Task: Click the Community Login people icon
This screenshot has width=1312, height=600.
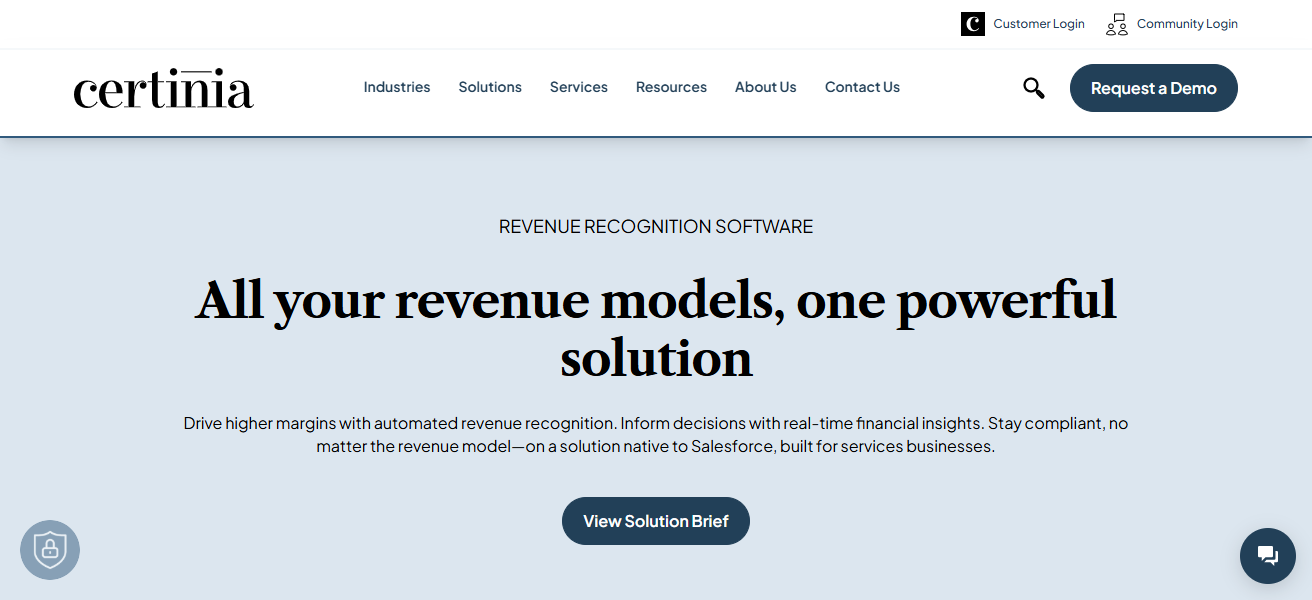Action: tap(1116, 24)
